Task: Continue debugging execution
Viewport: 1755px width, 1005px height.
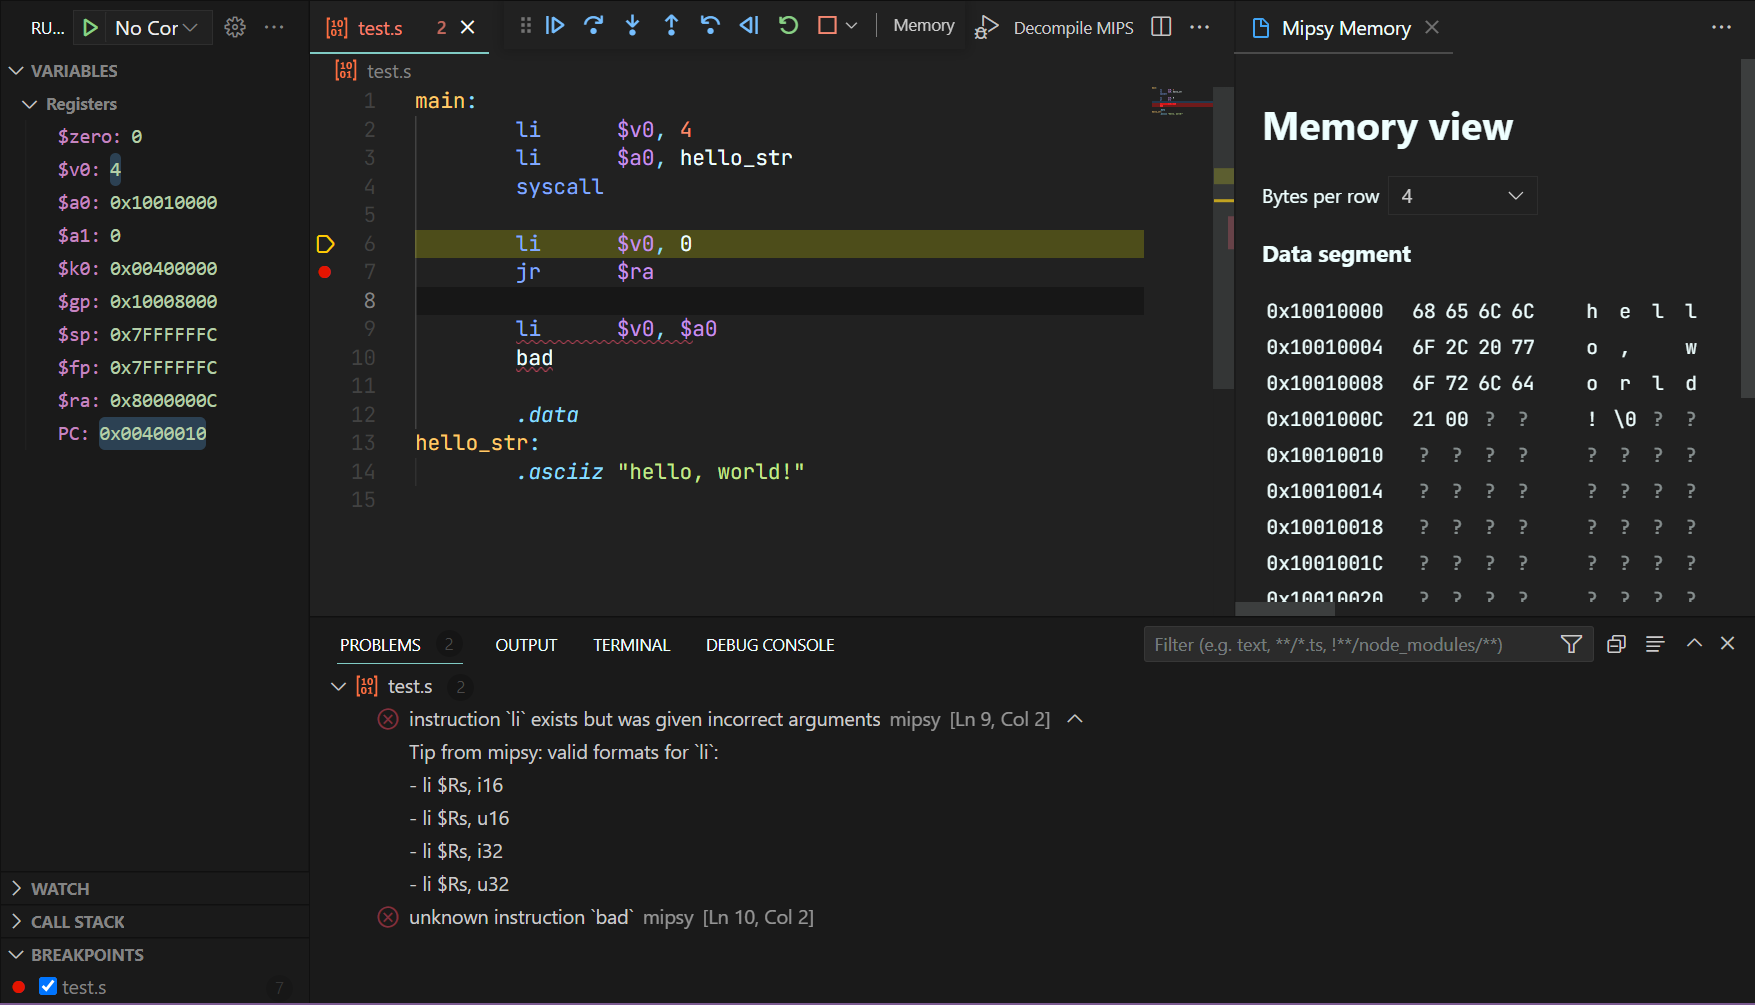Action: tap(555, 26)
